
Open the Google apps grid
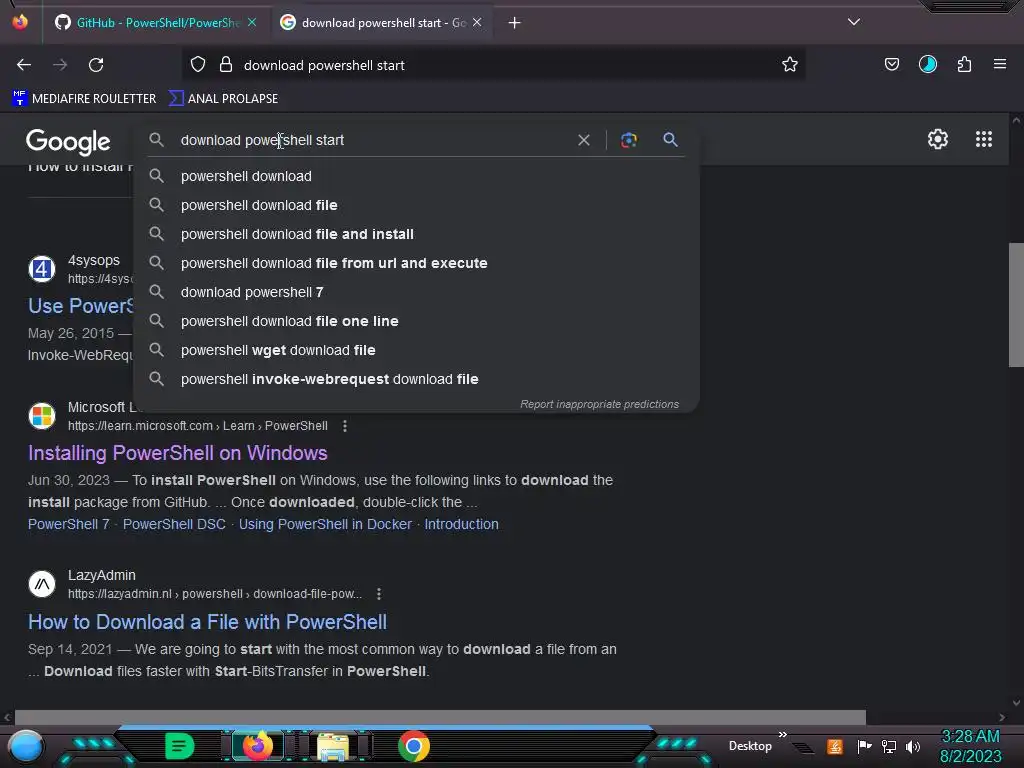984,139
